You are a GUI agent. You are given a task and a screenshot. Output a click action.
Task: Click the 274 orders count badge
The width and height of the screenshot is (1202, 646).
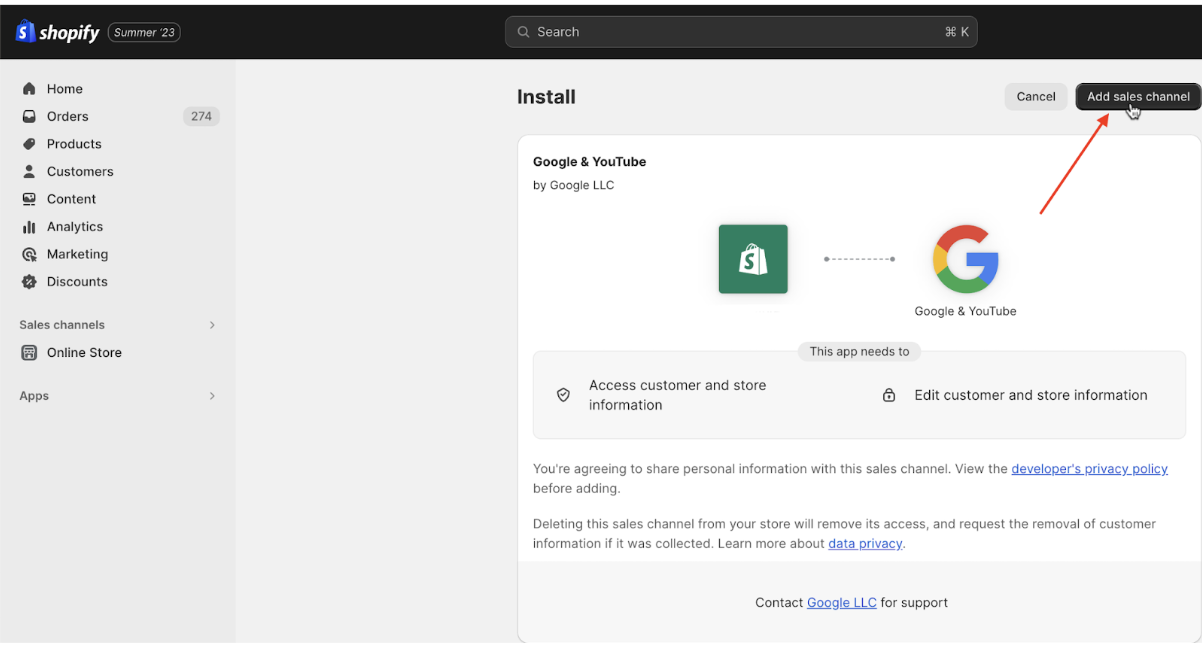click(201, 116)
